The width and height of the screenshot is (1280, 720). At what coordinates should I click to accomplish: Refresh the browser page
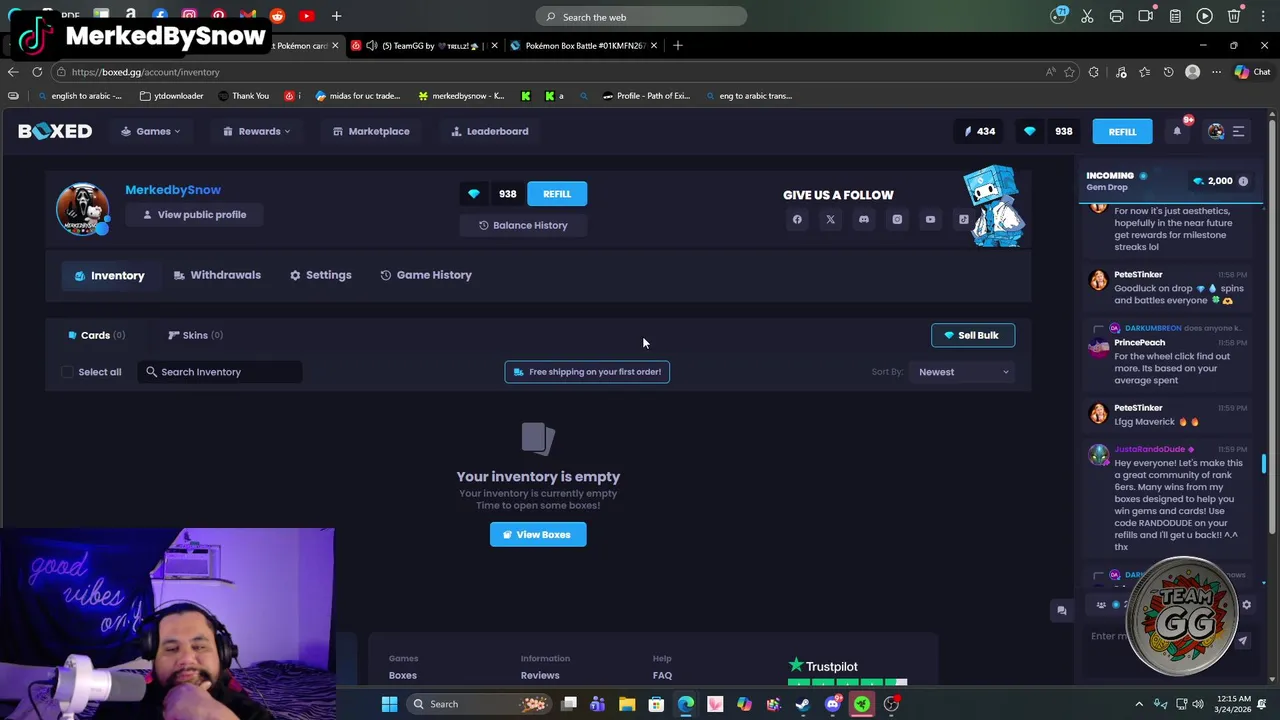pyautogui.click(x=37, y=72)
